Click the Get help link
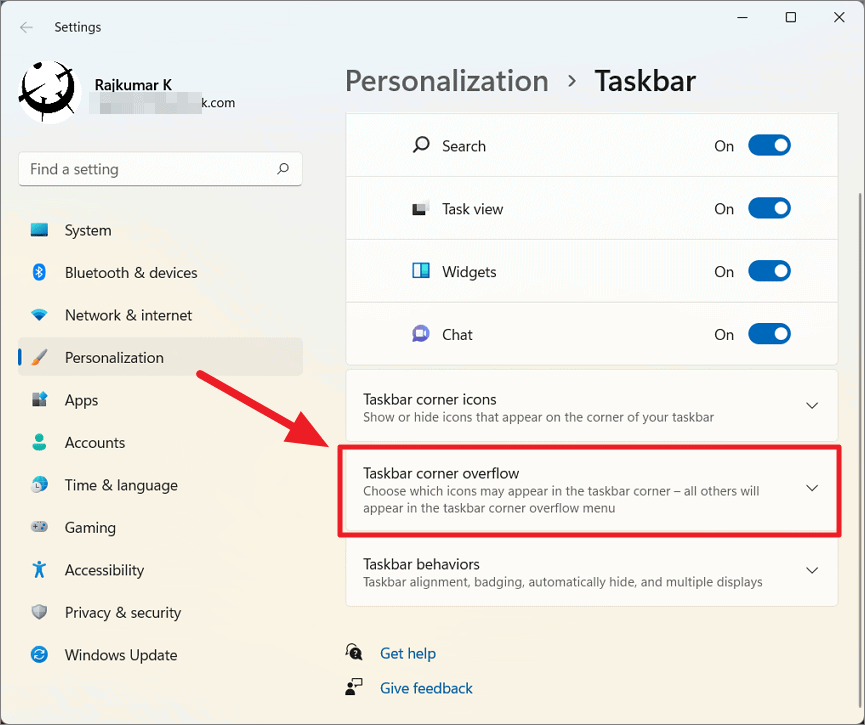 (408, 653)
